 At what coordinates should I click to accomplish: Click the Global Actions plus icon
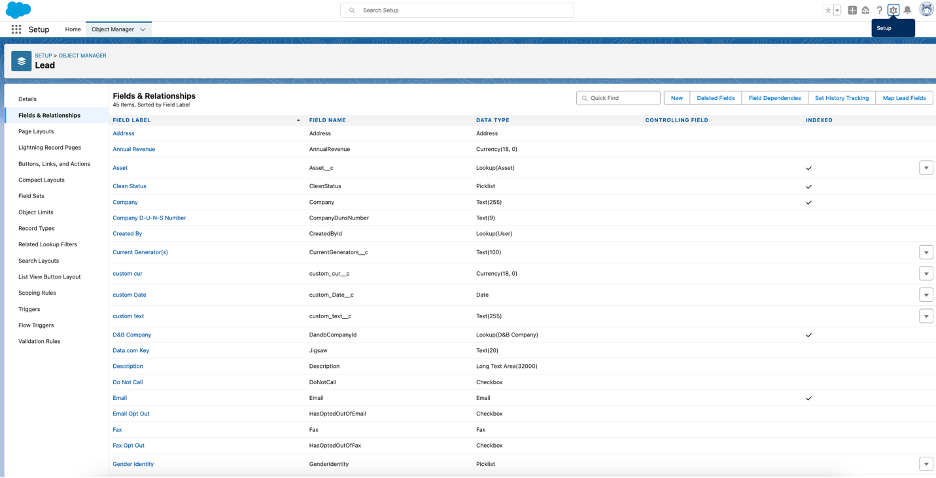pos(852,10)
